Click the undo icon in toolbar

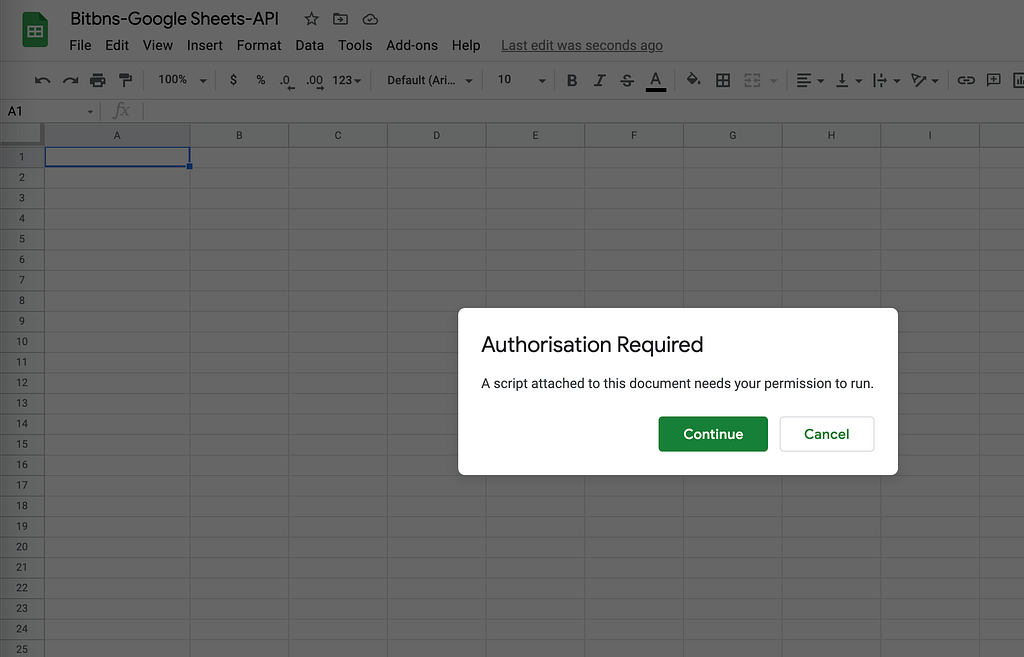42,80
